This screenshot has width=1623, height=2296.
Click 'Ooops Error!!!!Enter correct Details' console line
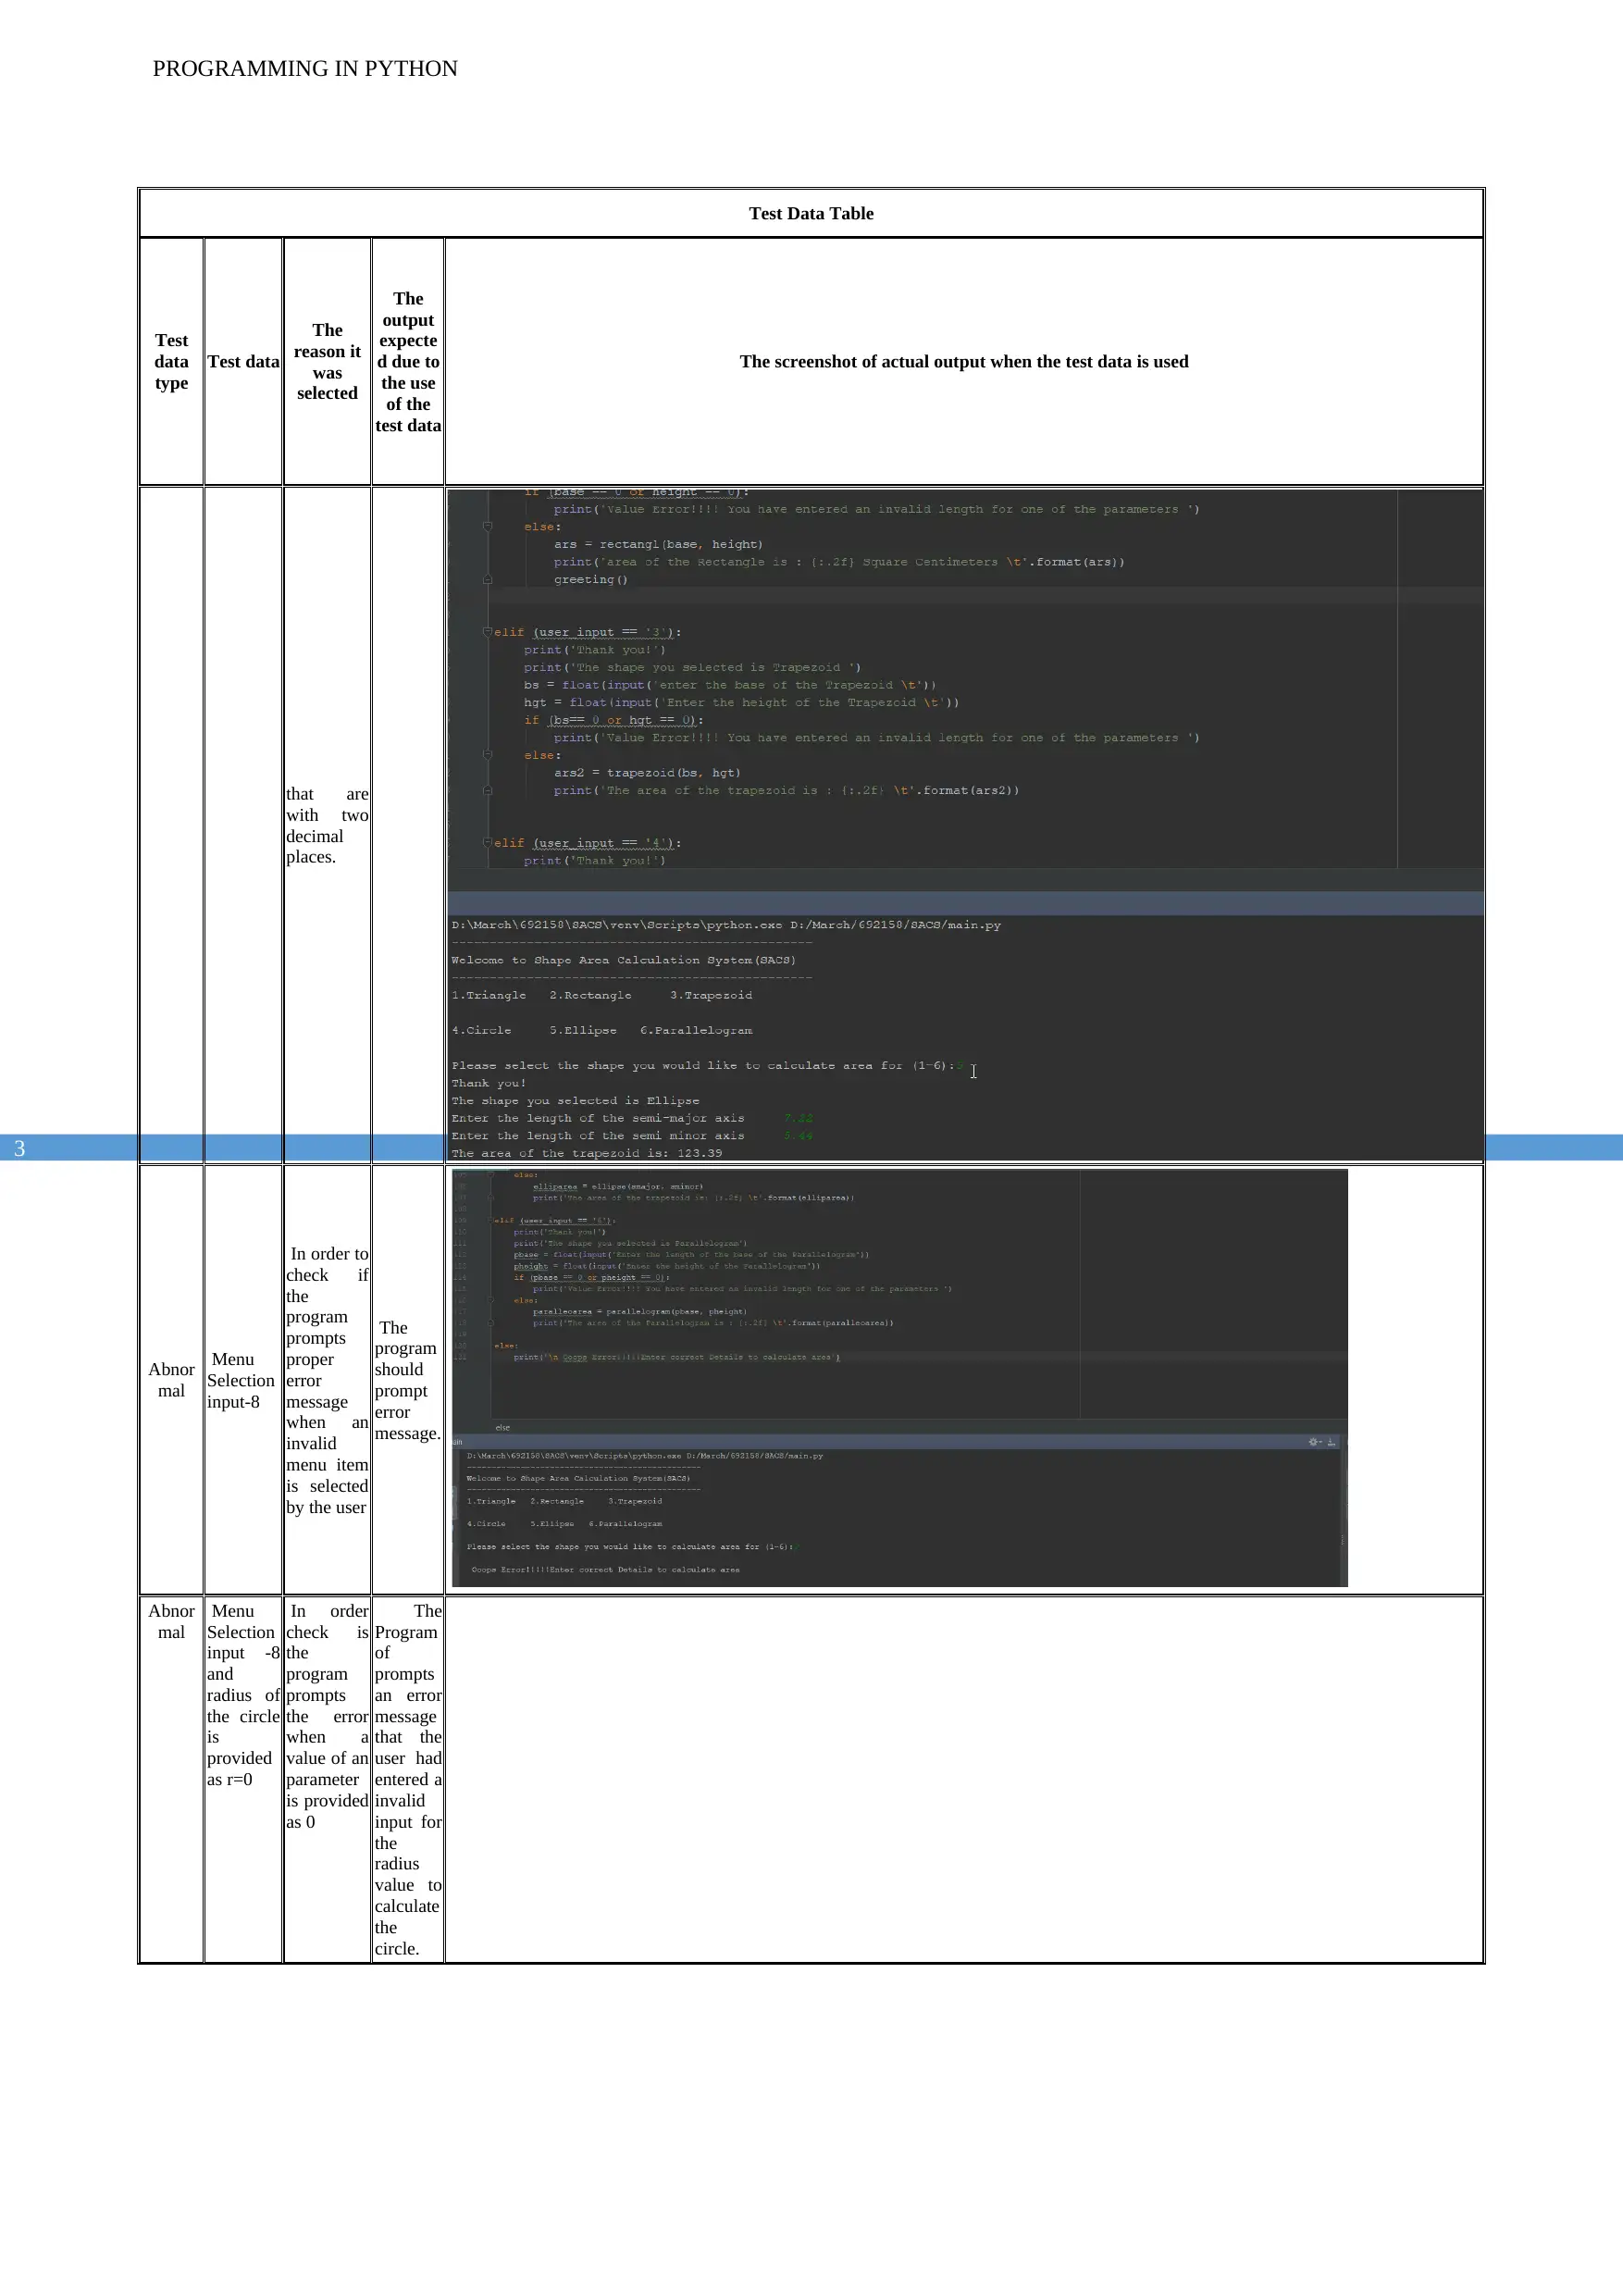tap(605, 1569)
